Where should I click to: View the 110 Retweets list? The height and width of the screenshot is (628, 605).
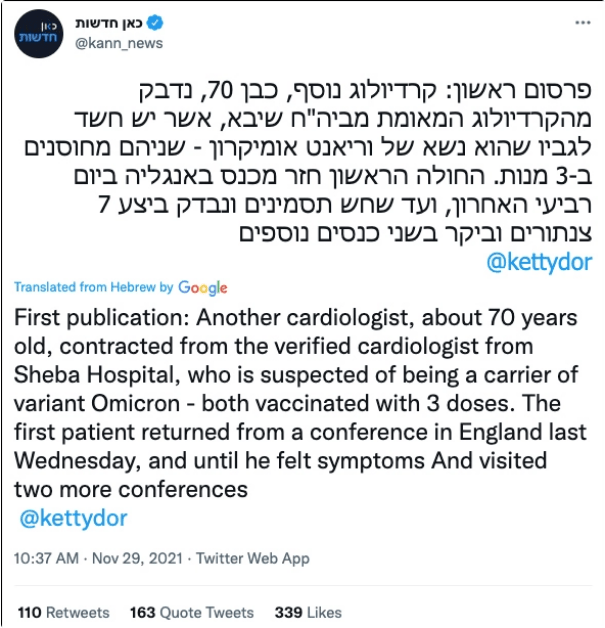click(x=53, y=611)
